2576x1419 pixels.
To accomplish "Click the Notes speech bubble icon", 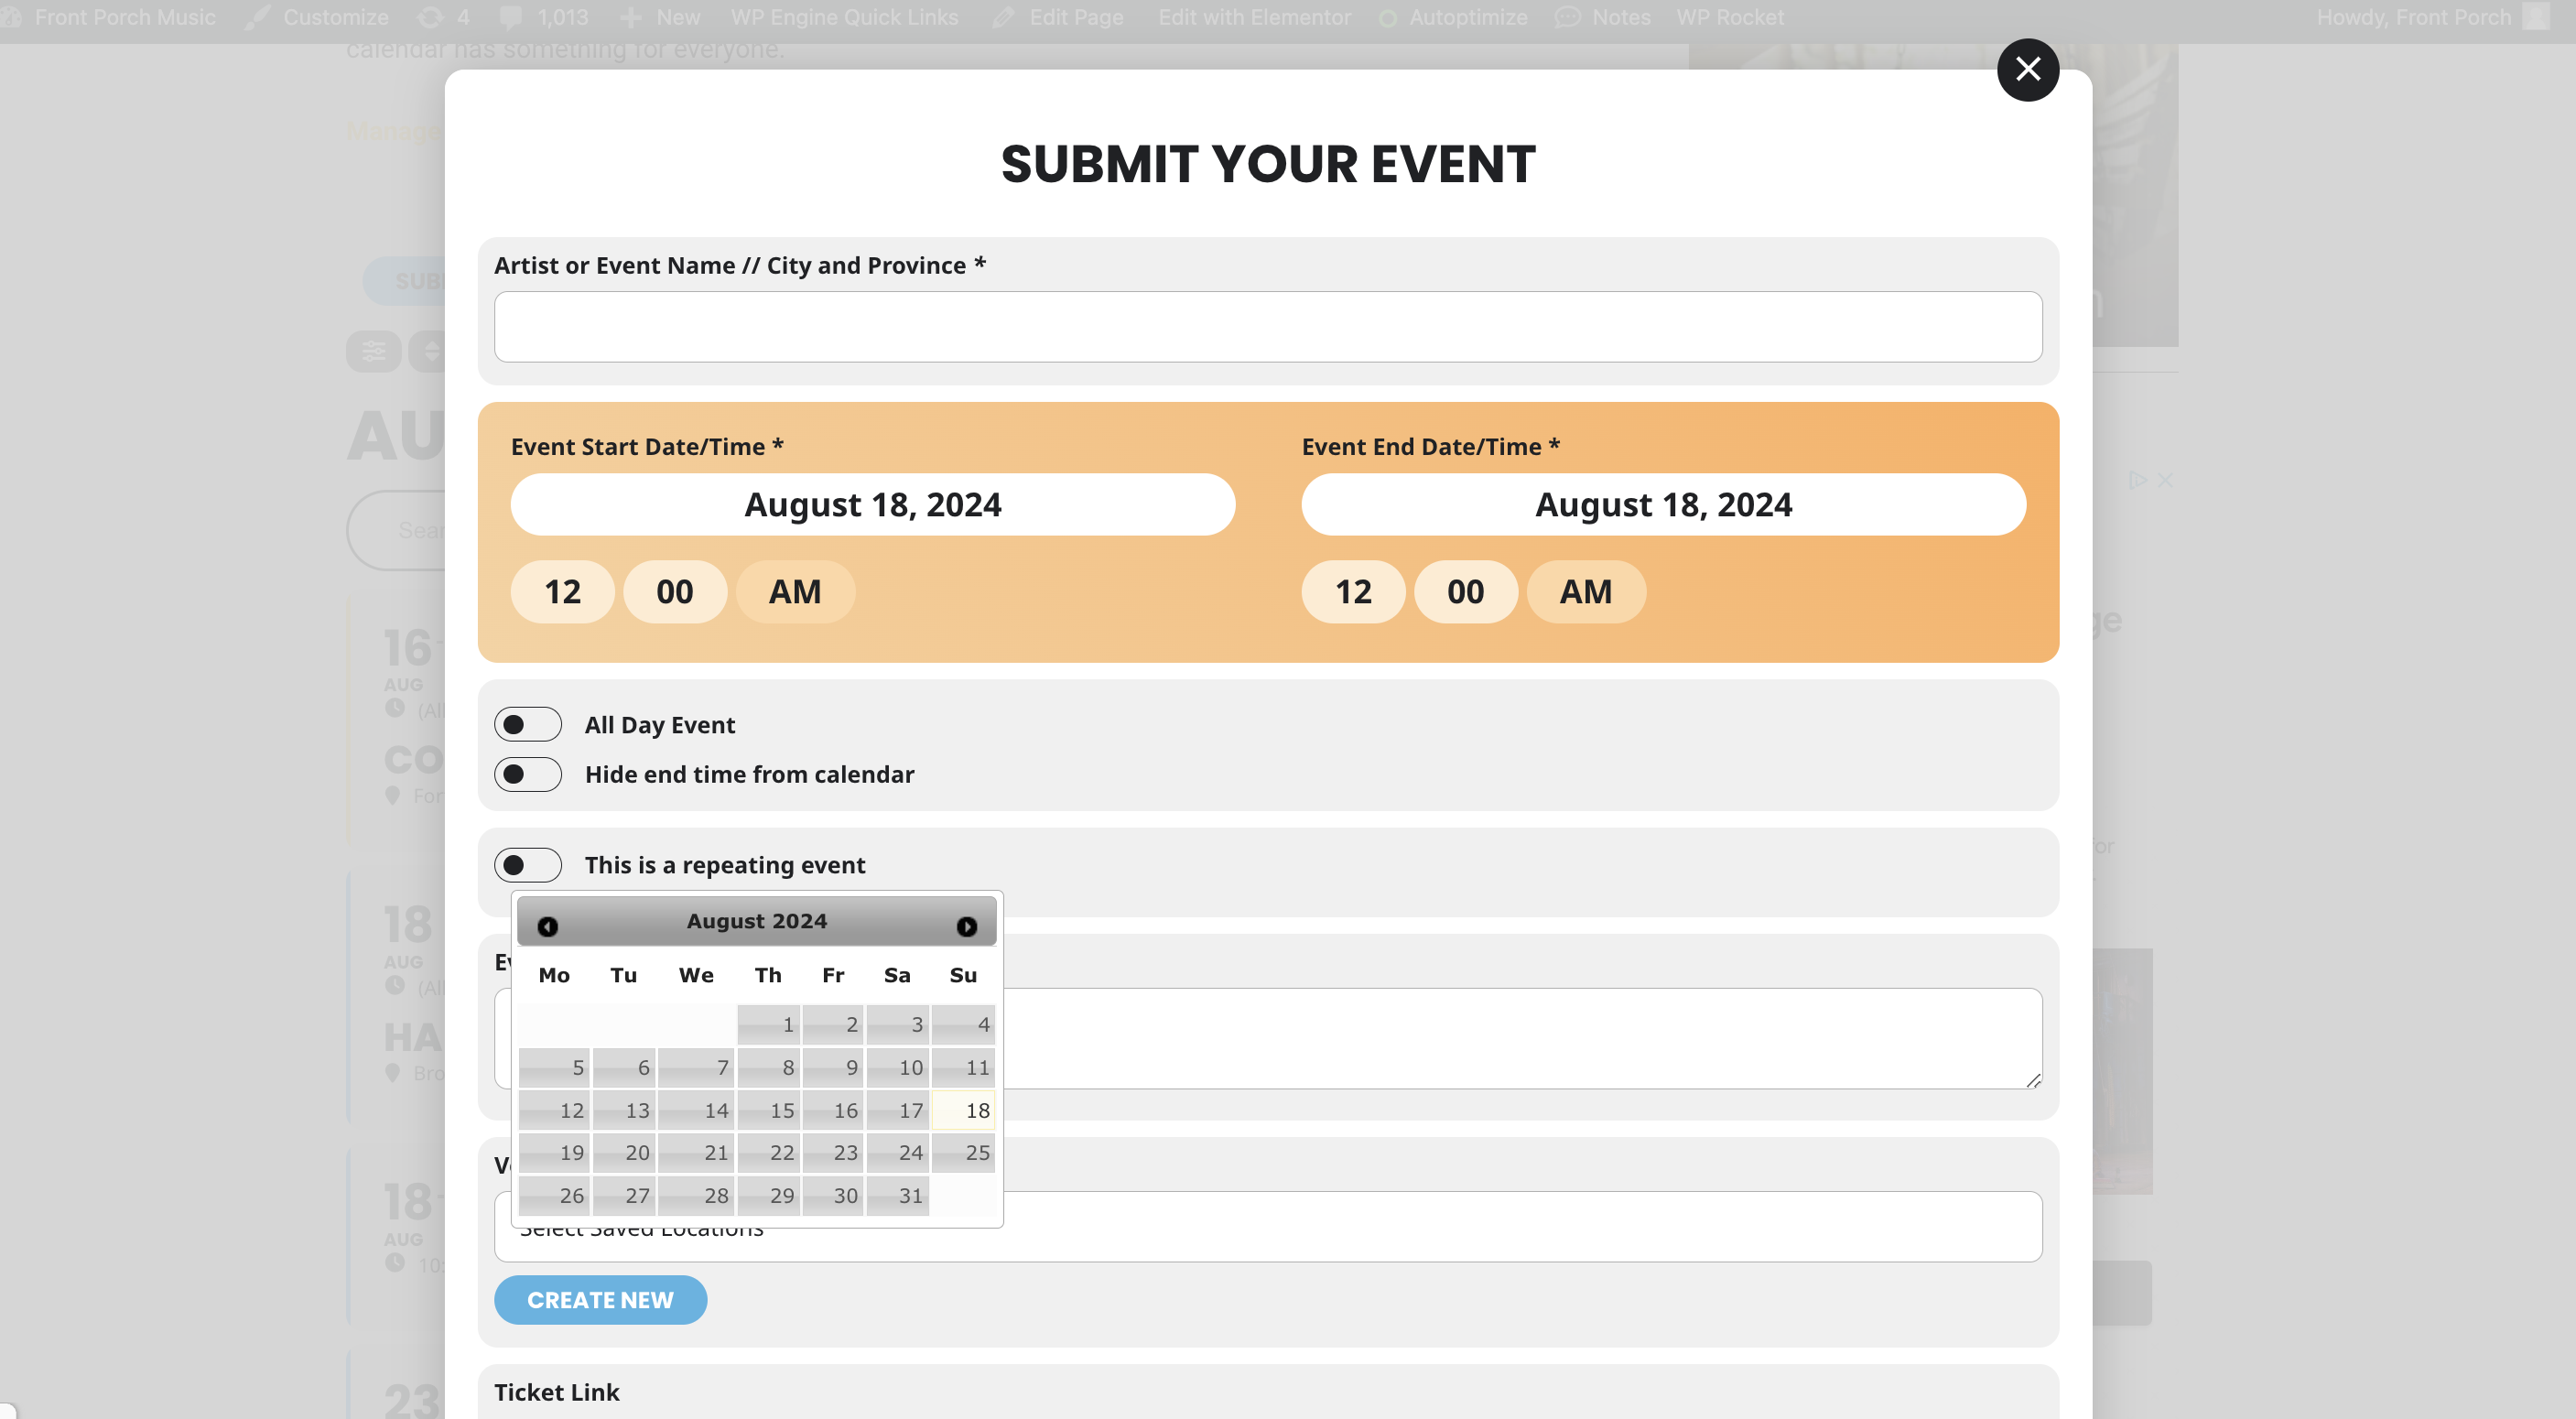I will point(1567,17).
